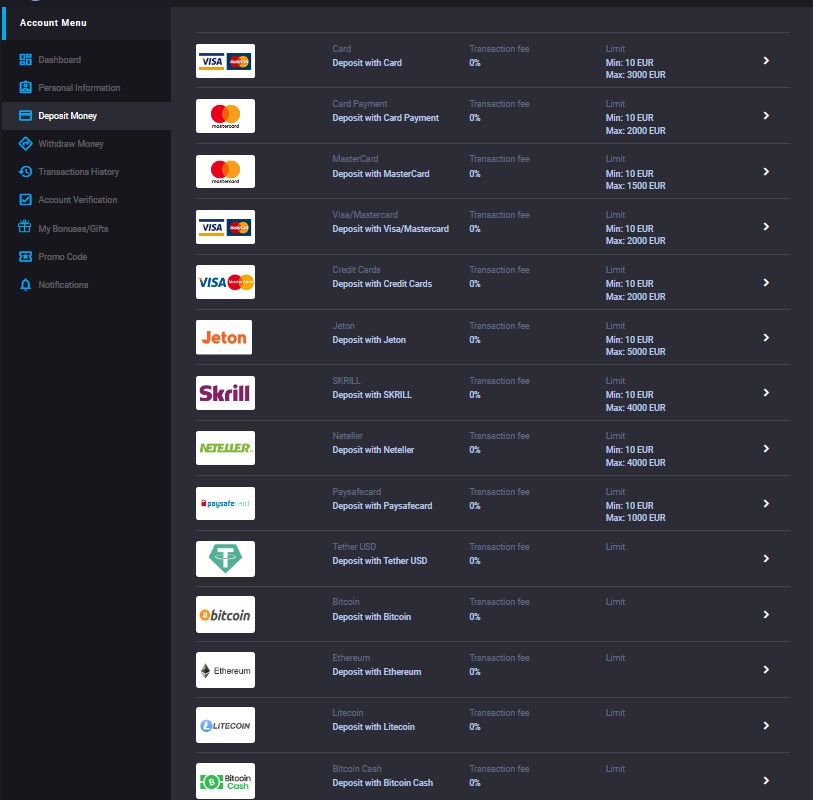The image size is (813, 800).
Task: Choose the Neteller logo
Action: (x=225, y=448)
